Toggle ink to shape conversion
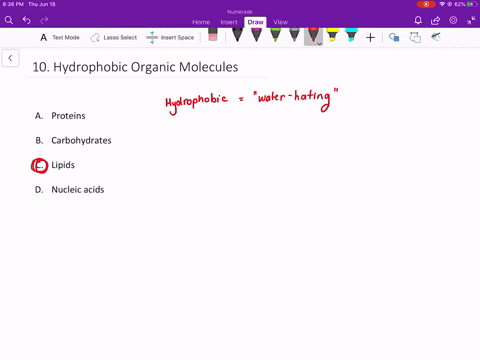Viewport: 480px width, 360px height. [x=415, y=37]
